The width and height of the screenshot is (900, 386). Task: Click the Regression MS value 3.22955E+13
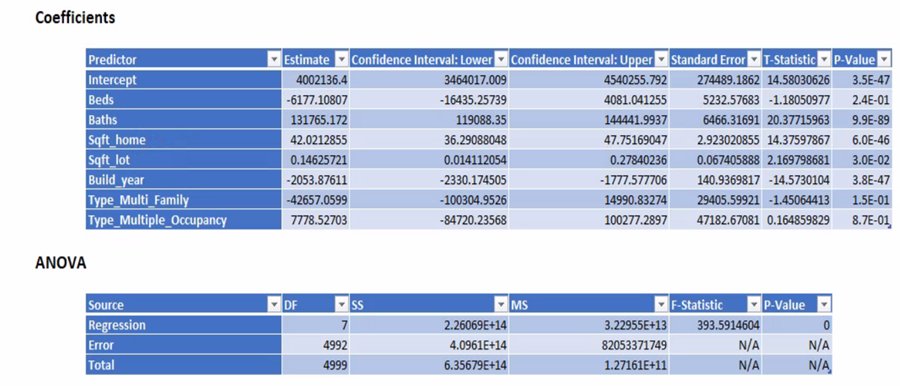[589, 325]
